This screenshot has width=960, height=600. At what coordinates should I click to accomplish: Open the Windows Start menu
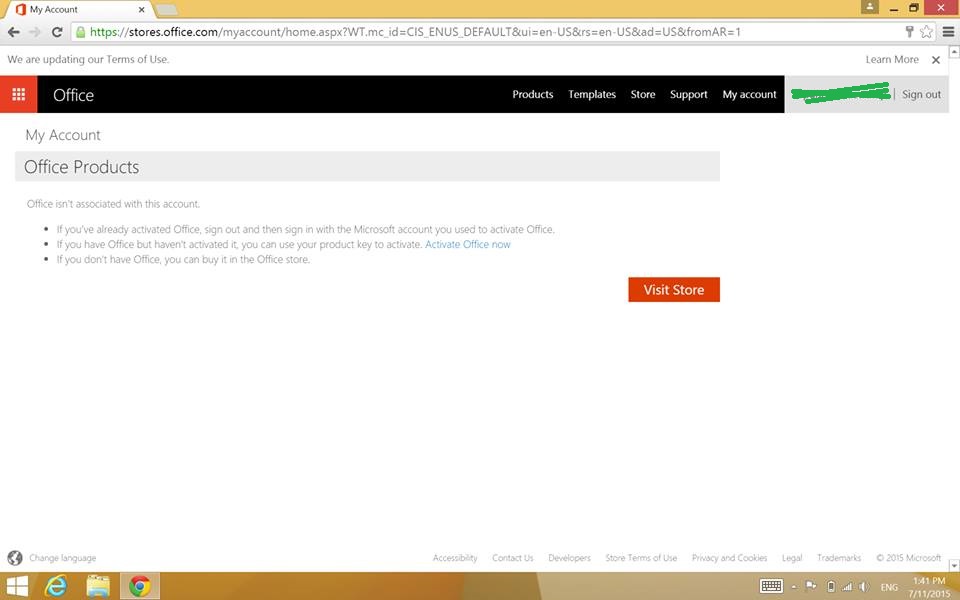(17, 587)
